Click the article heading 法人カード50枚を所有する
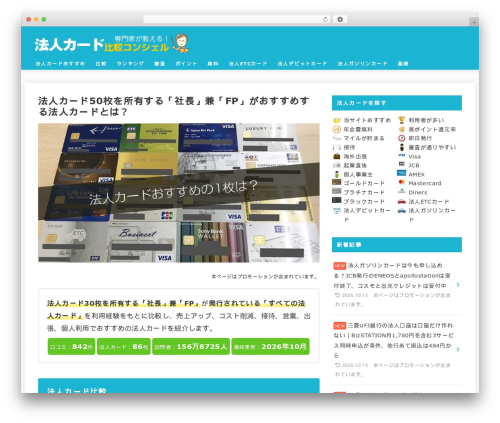Screen dimensions: 500x423 click(174, 106)
